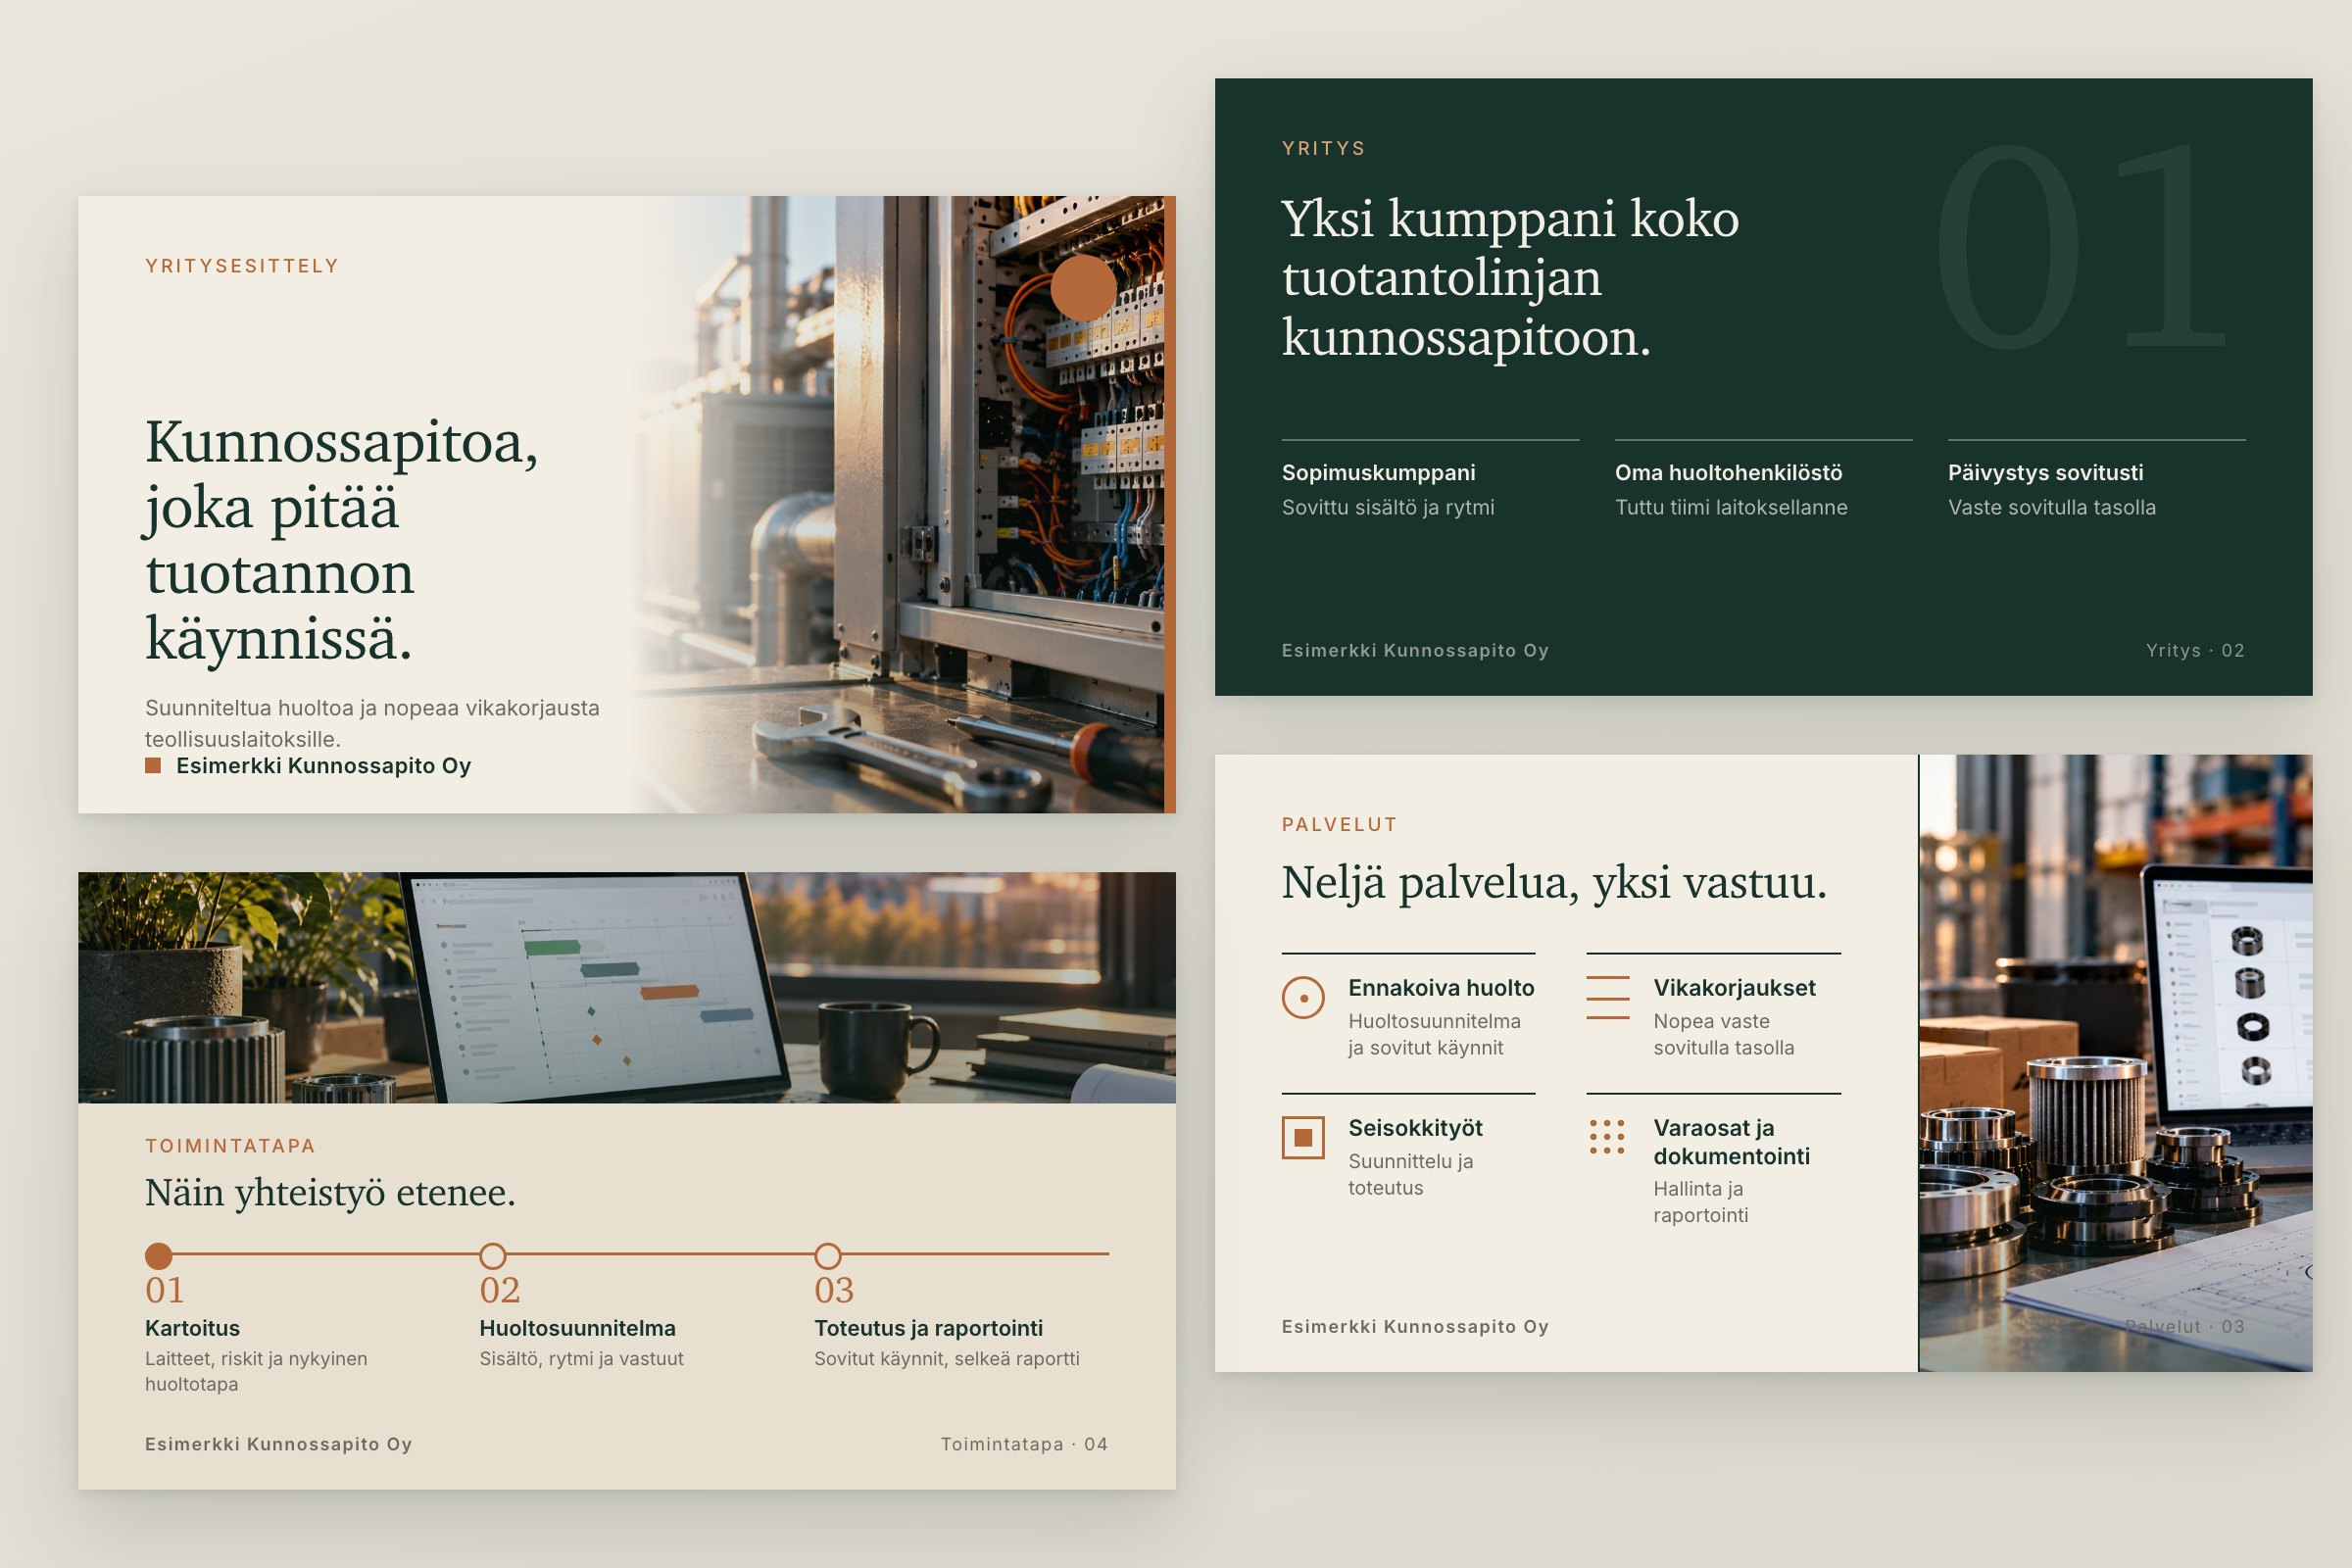Click the 'Oma huoltohenkilöstö' column title
The height and width of the screenshot is (1568, 2352).
point(1729,473)
